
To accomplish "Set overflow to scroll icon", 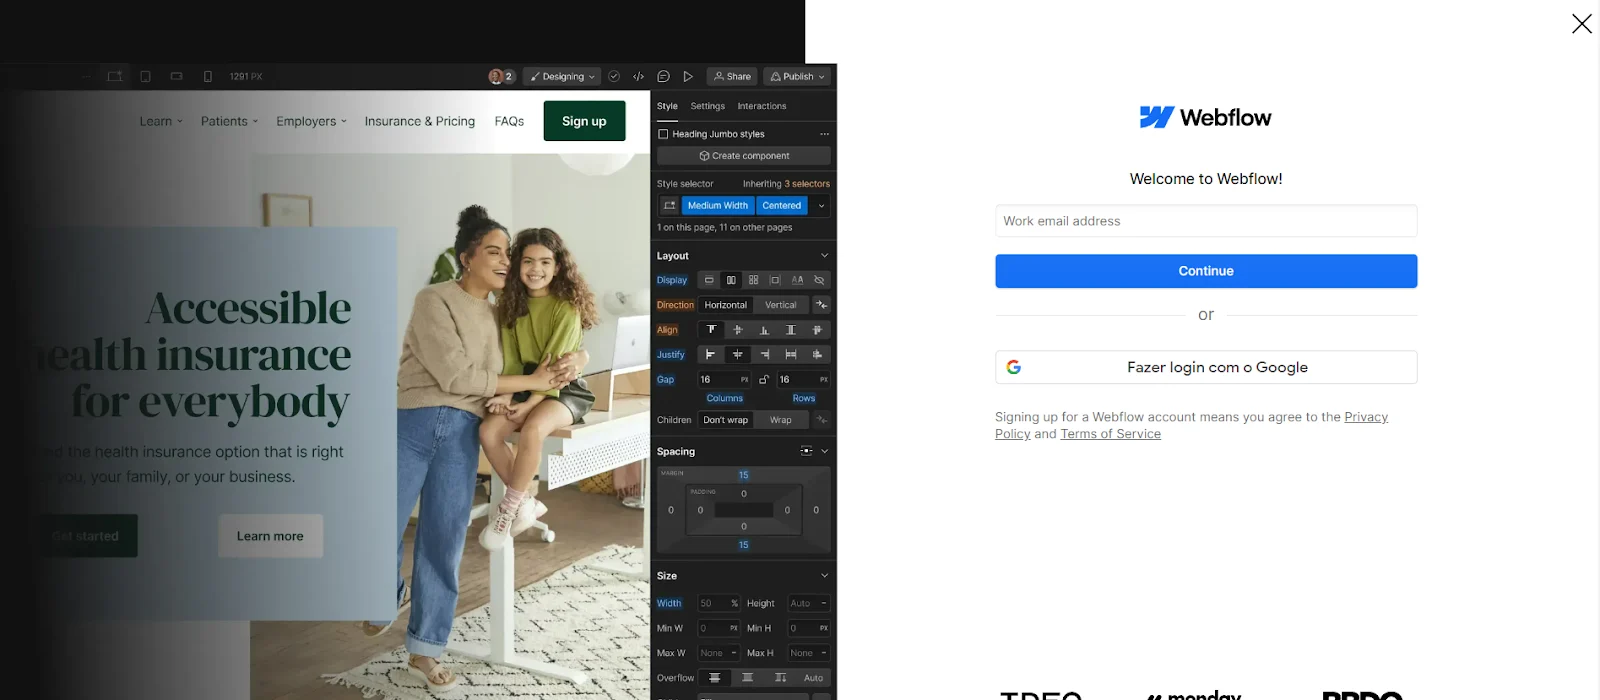I will click(780, 678).
